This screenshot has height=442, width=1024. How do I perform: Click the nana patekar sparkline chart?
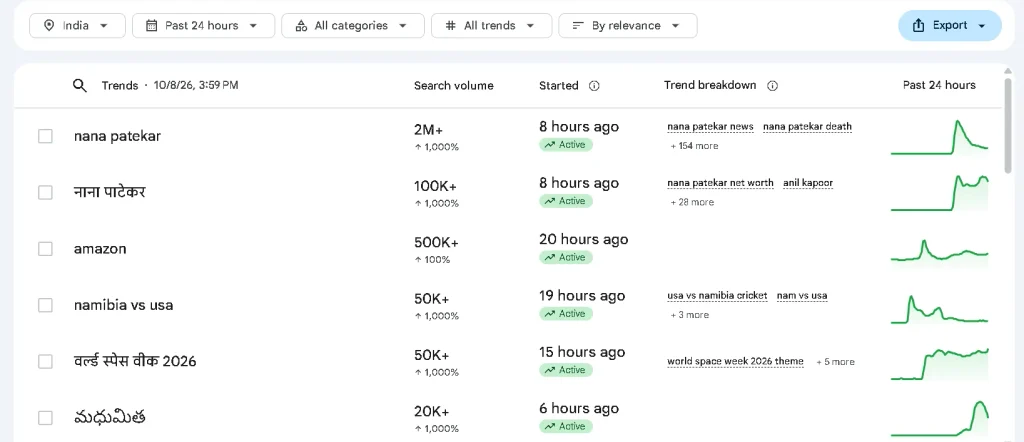tap(940, 137)
